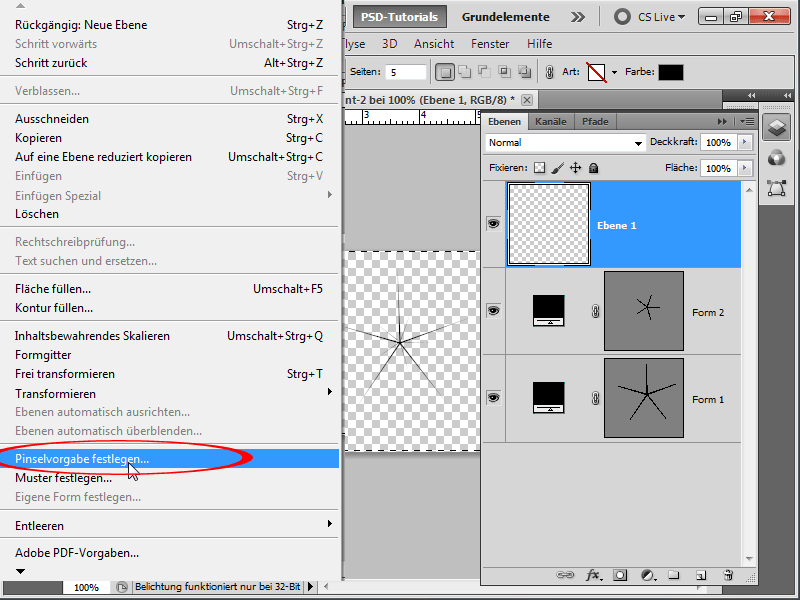Click the Form 2 vector mask thumbnail

pyautogui.click(x=644, y=311)
